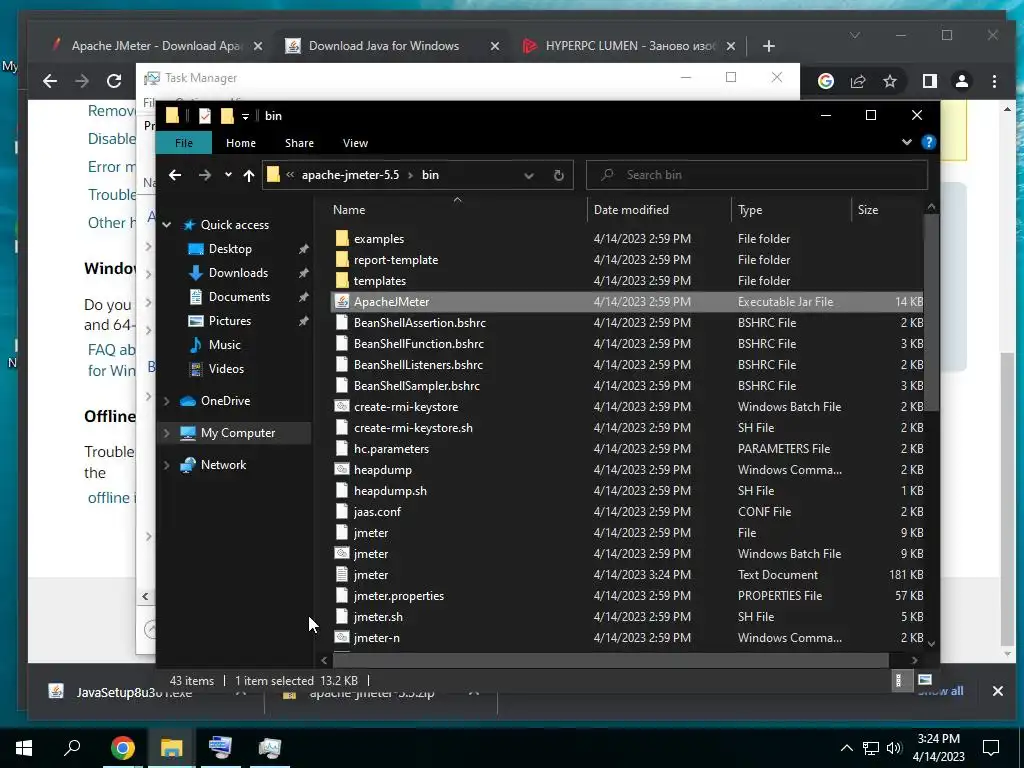Screen dimensions: 1024x768
Task: Open the notification center icon
Action: click(991, 748)
